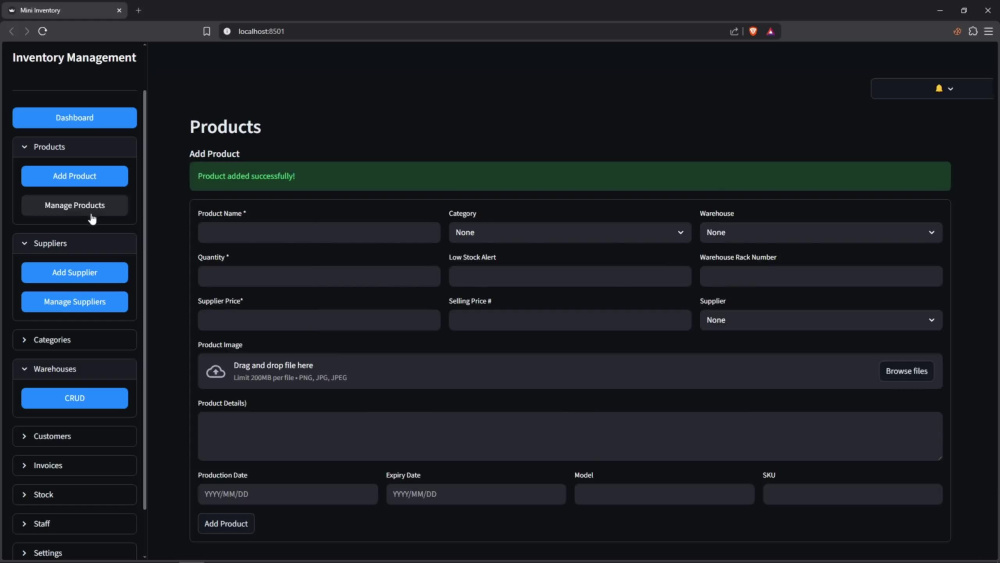
Task: Submit form with Add Product button
Action: (x=226, y=523)
